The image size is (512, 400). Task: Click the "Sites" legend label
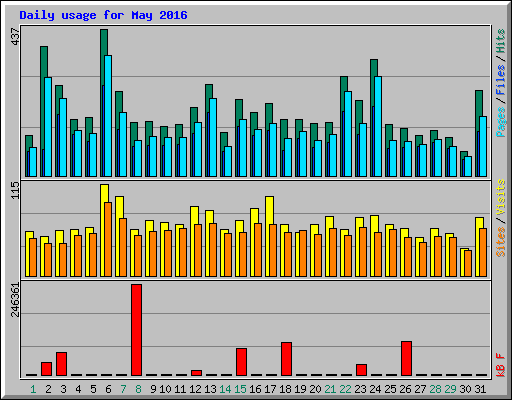coord(500,242)
